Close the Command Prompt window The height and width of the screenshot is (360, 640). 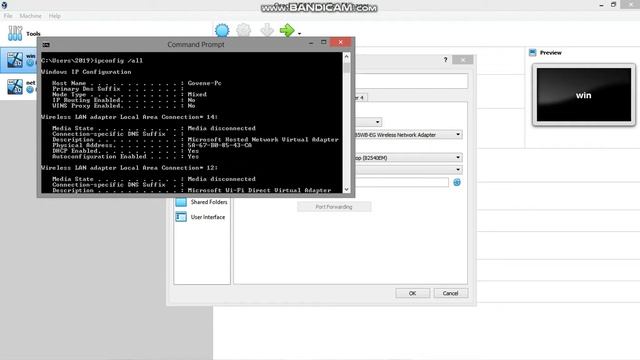pos(340,42)
